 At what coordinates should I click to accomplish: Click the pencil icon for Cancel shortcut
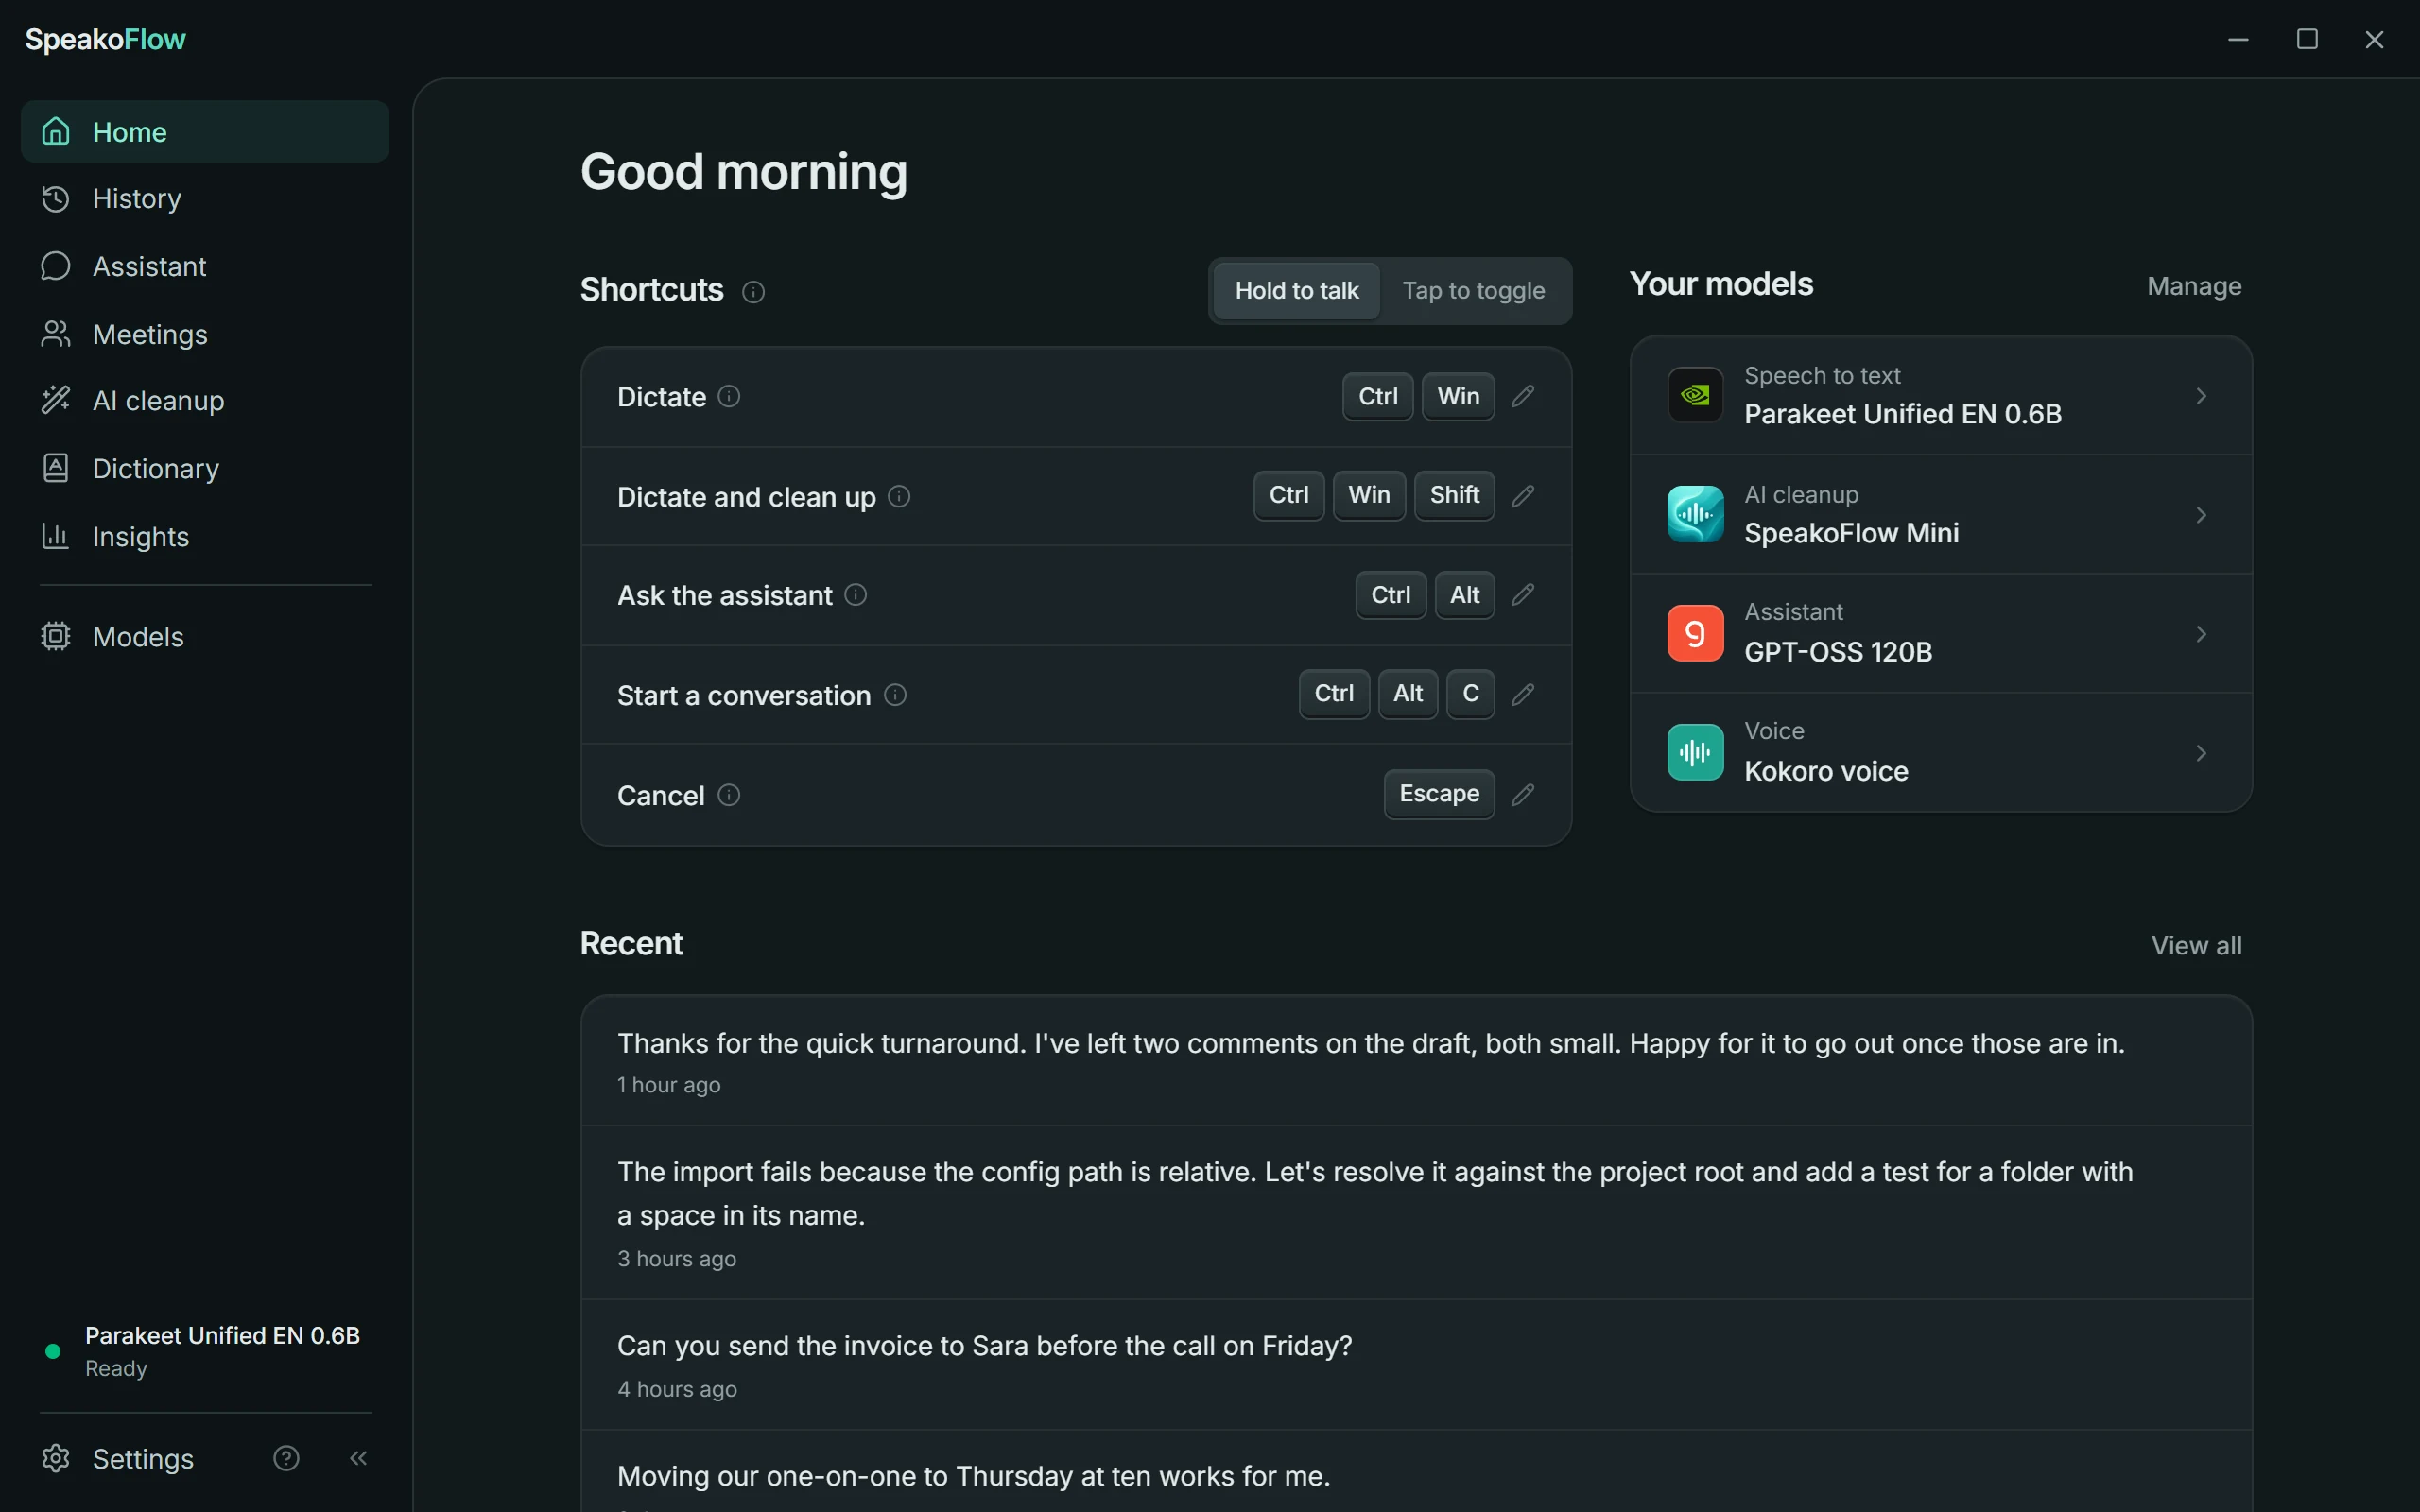point(1522,795)
